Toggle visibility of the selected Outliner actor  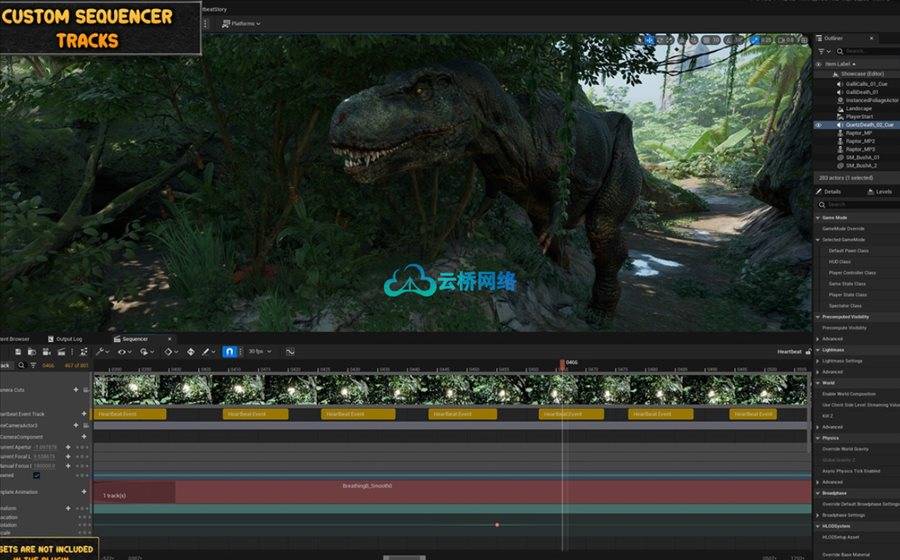[819, 125]
